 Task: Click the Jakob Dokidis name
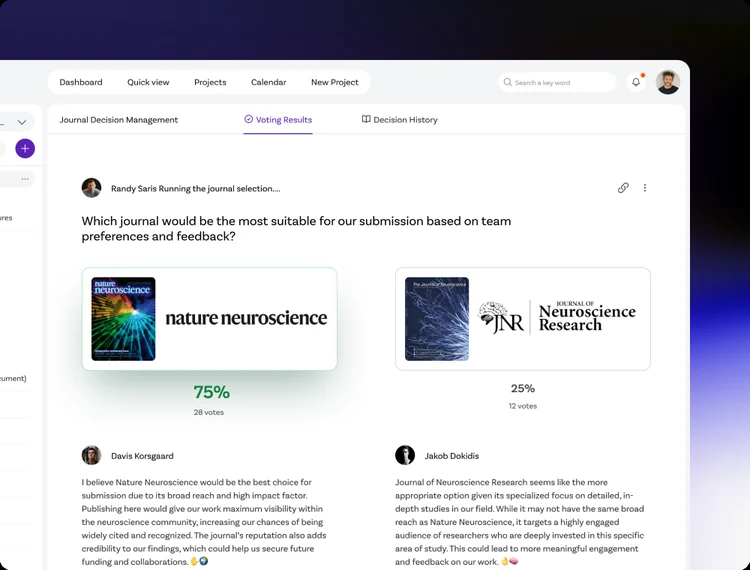click(452, 456)
